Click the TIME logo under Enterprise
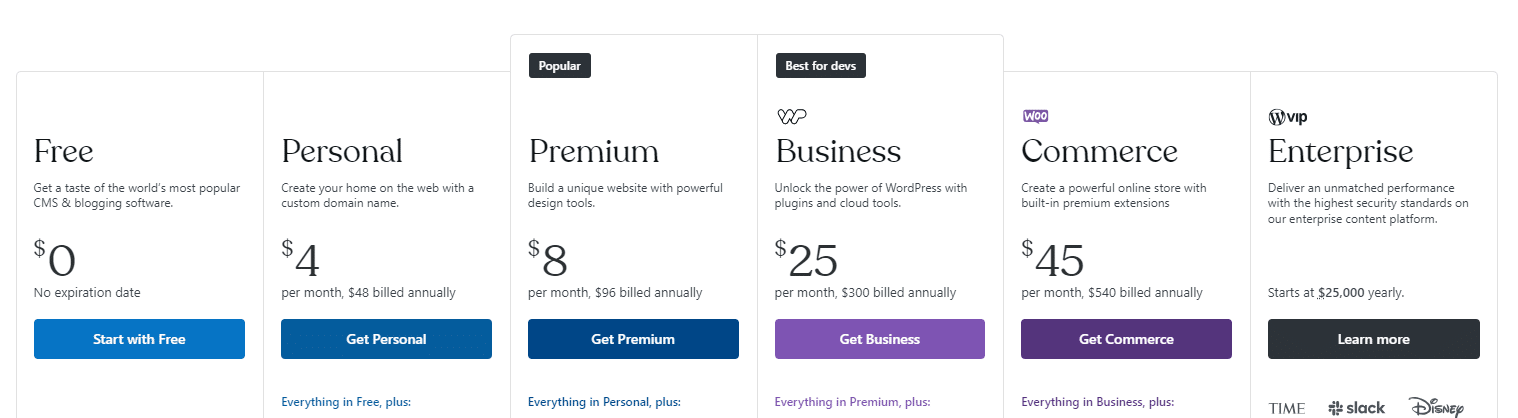Viewport: 1518px width, 418px height. point(1287,408)
